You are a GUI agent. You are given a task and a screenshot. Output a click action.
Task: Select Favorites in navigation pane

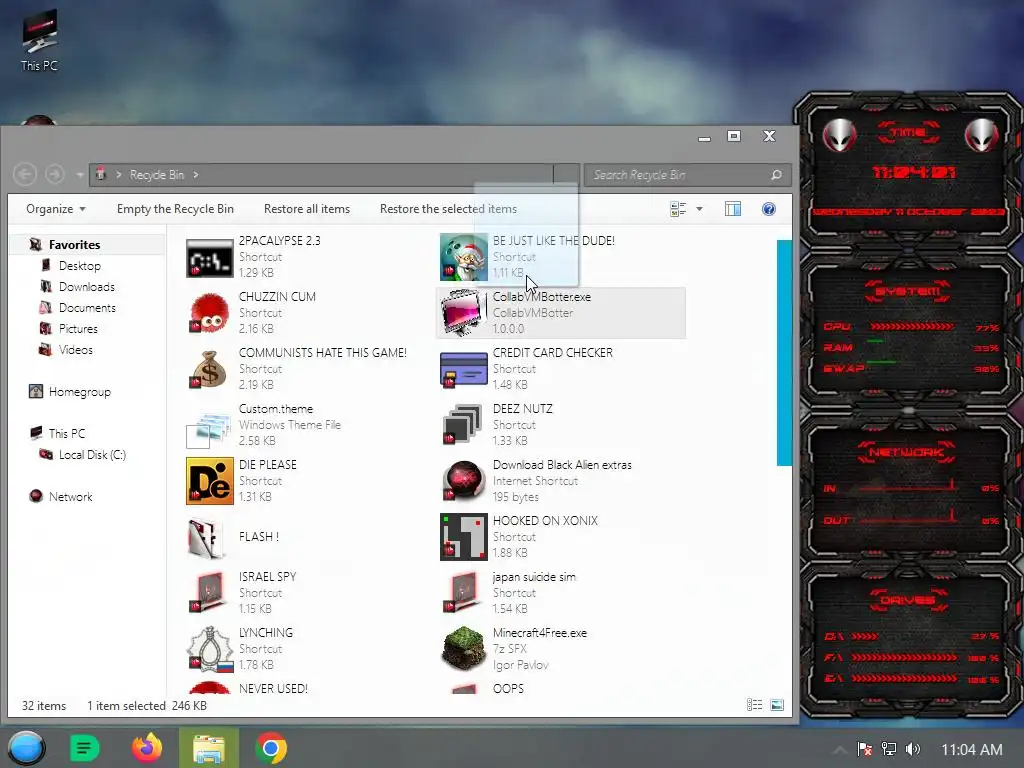[74, 245]
